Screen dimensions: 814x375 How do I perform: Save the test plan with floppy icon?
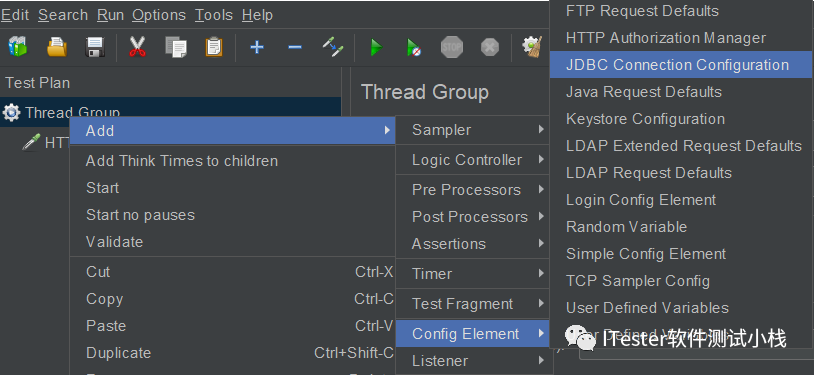[96, 47]
